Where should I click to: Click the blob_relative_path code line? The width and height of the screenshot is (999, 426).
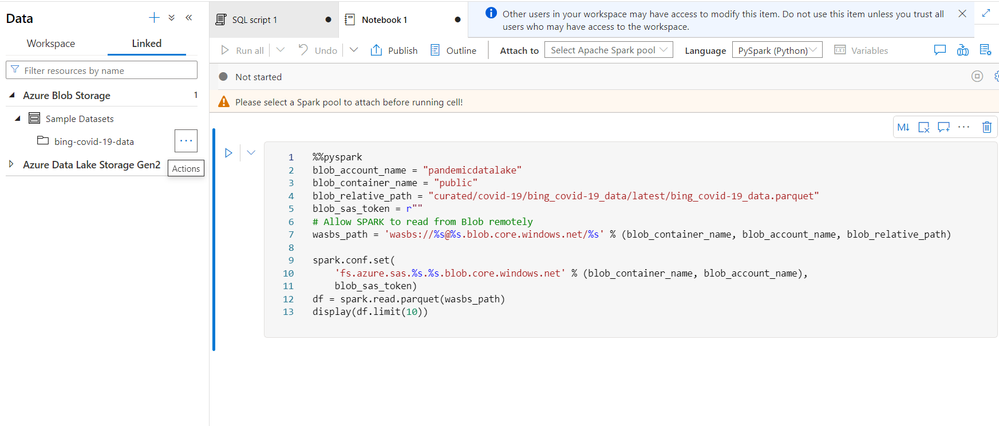[565, 196]
